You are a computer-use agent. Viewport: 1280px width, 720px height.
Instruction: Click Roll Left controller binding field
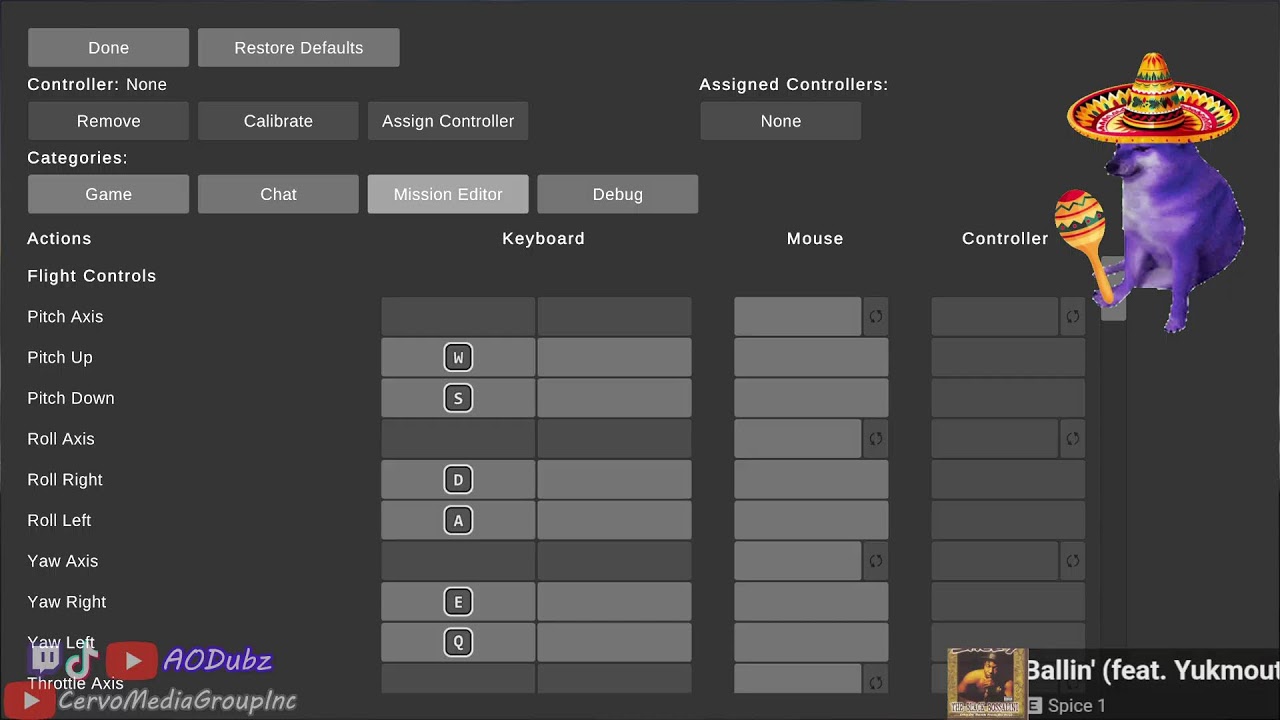(1008, 521)
